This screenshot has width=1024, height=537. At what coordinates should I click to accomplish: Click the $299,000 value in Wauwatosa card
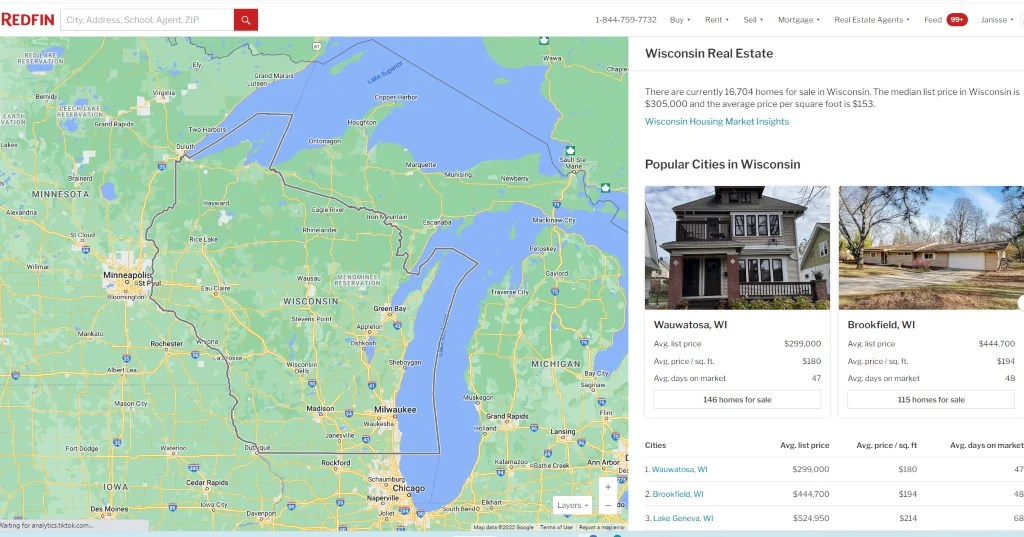coord(803,344)
